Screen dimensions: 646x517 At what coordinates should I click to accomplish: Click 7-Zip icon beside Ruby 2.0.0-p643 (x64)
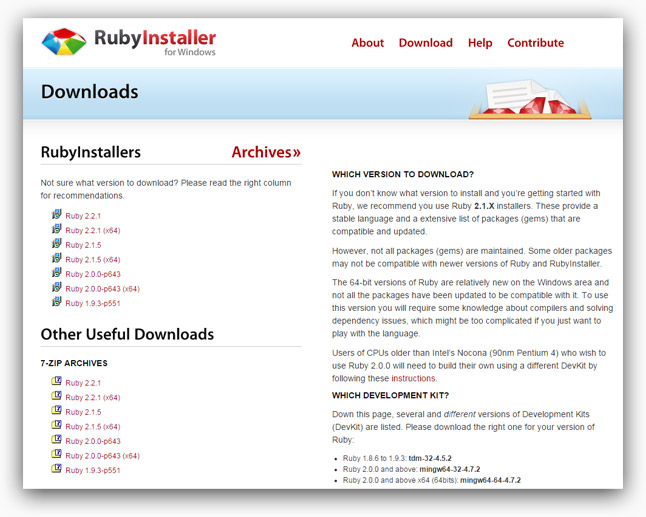tap(57, 454)
